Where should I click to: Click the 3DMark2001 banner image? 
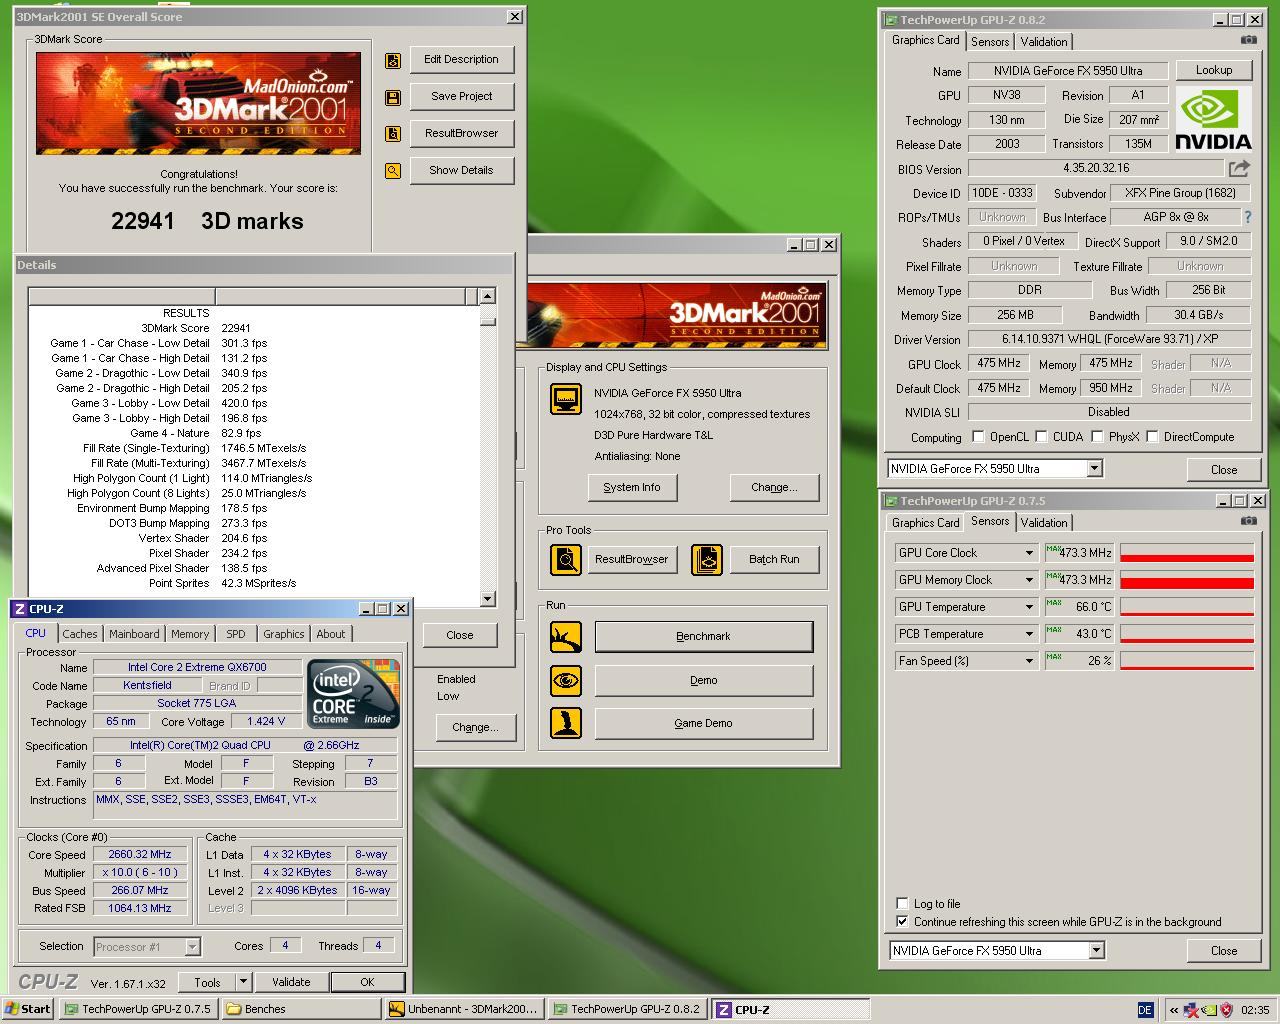coord(199,103)
